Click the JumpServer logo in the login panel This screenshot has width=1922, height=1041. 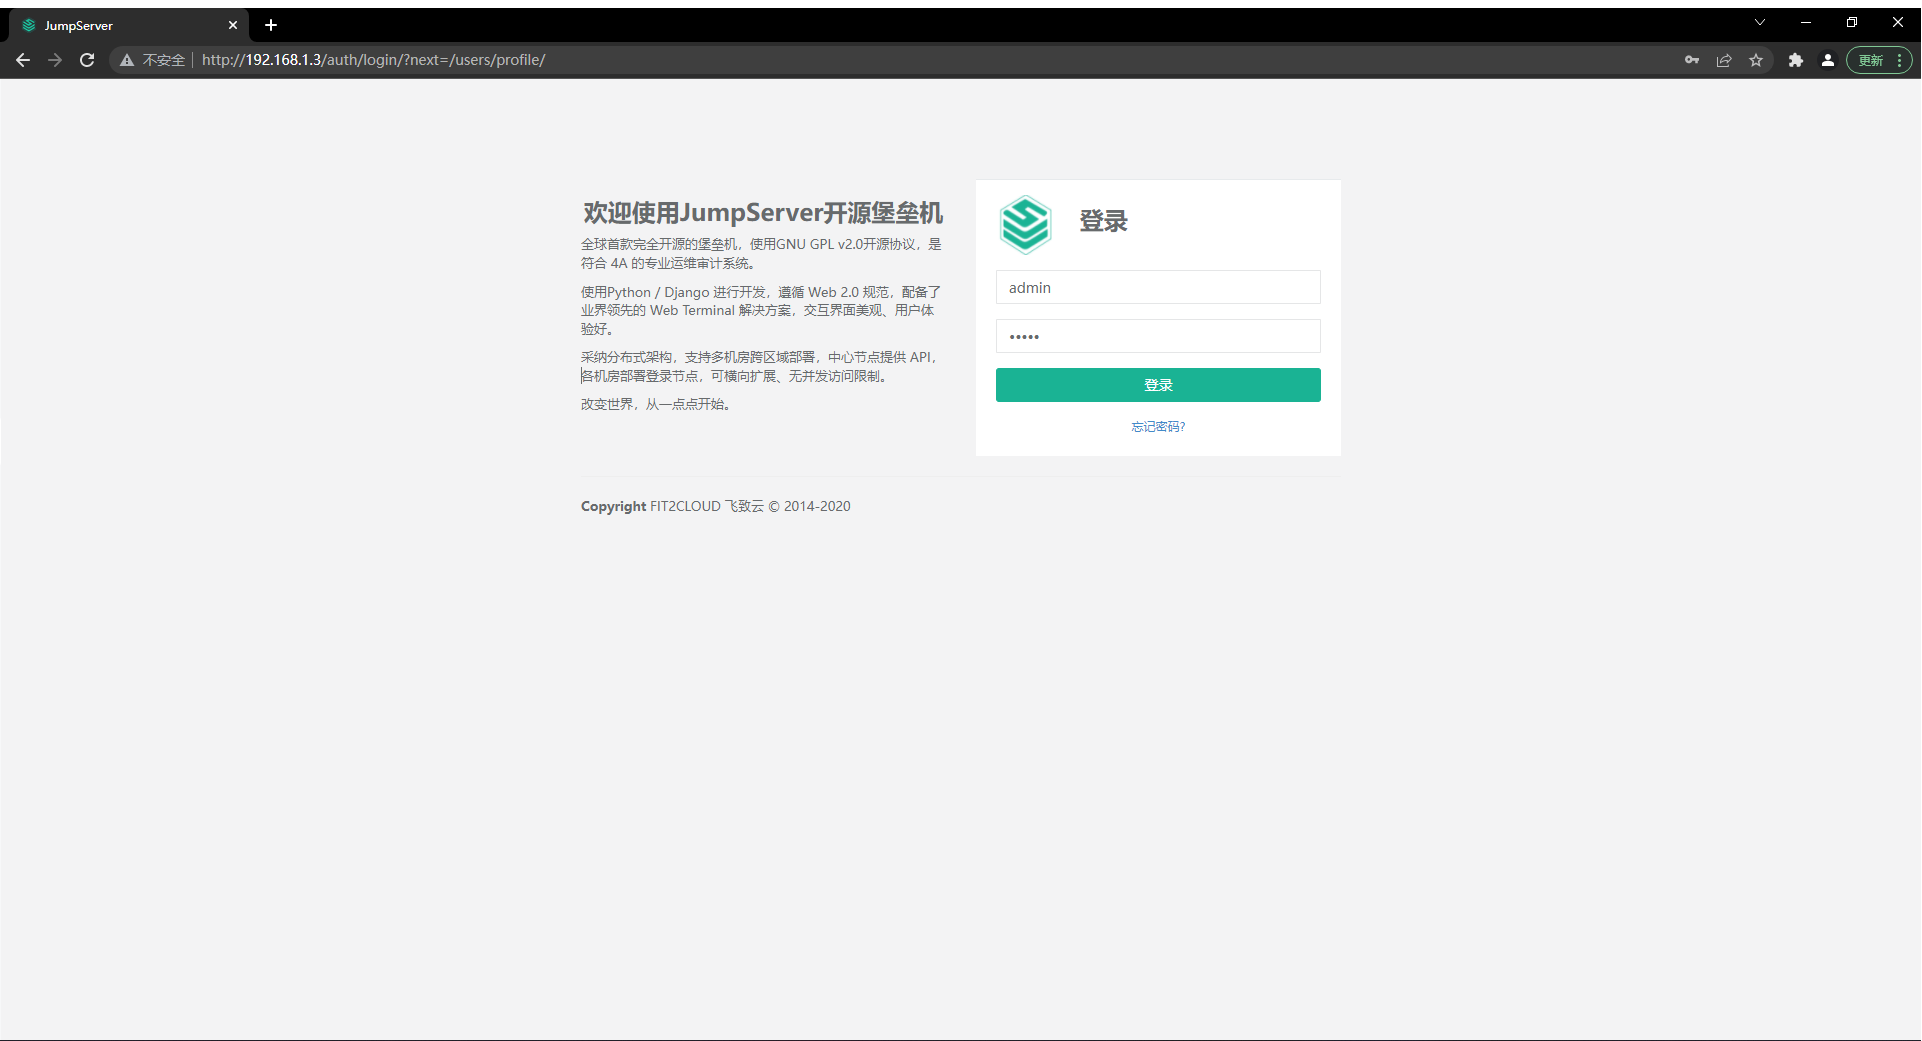[1025, 224]
